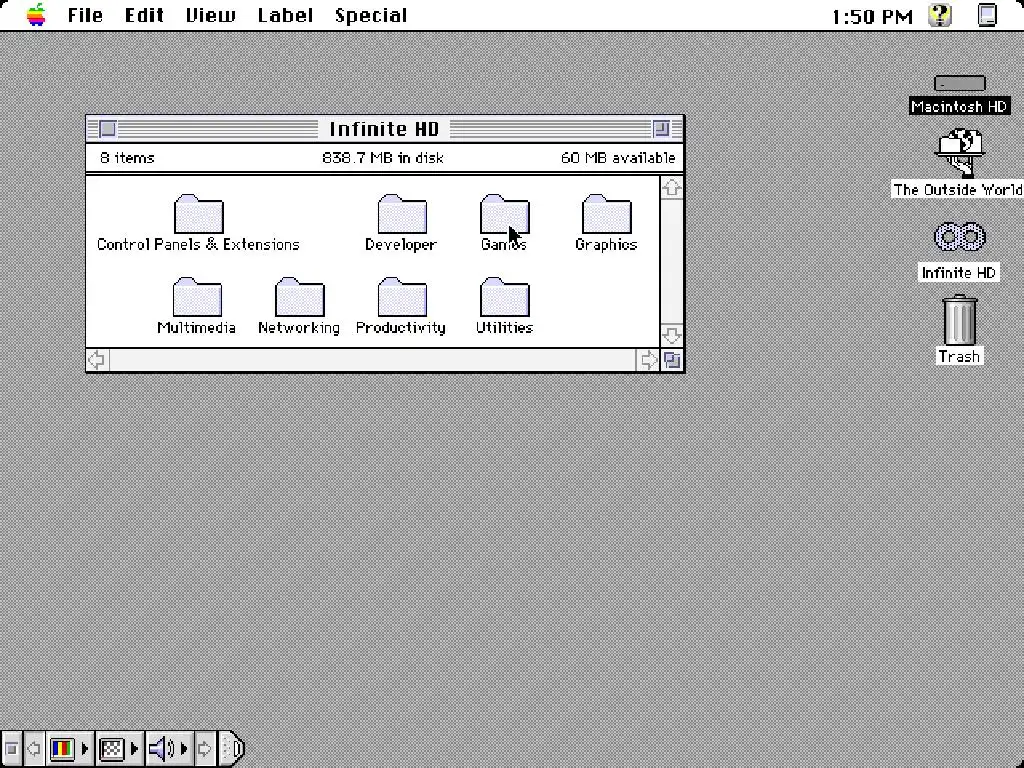Click '60 MB available' text
Image resolution: width=1024 pixels, height=768 pixels.
[x=618, y=157]
